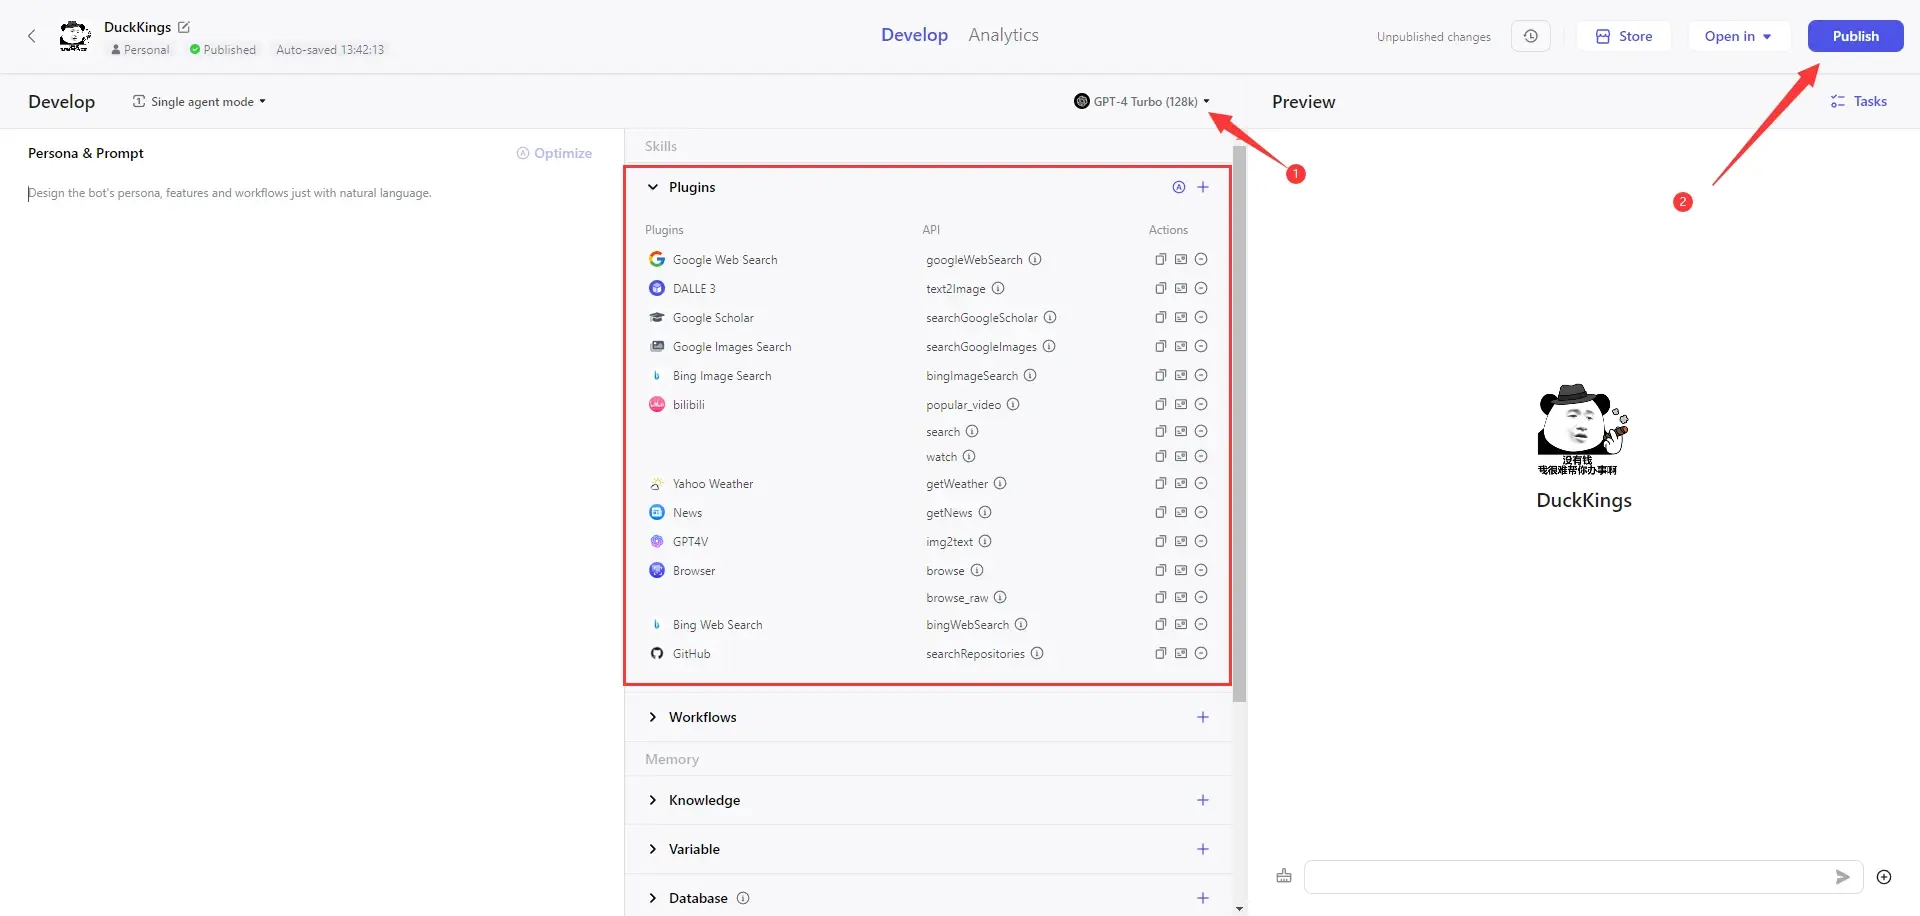Image resolution: width=1920 pixels, height=916 pixels.
Task: Expand the Workflows section
Action: (653, 717)
